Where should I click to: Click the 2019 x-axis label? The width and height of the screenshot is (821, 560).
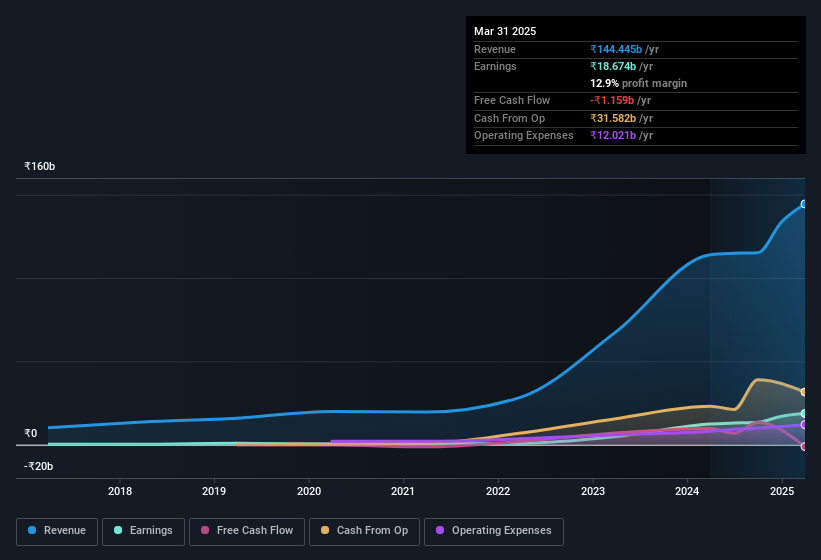point(214,491)
